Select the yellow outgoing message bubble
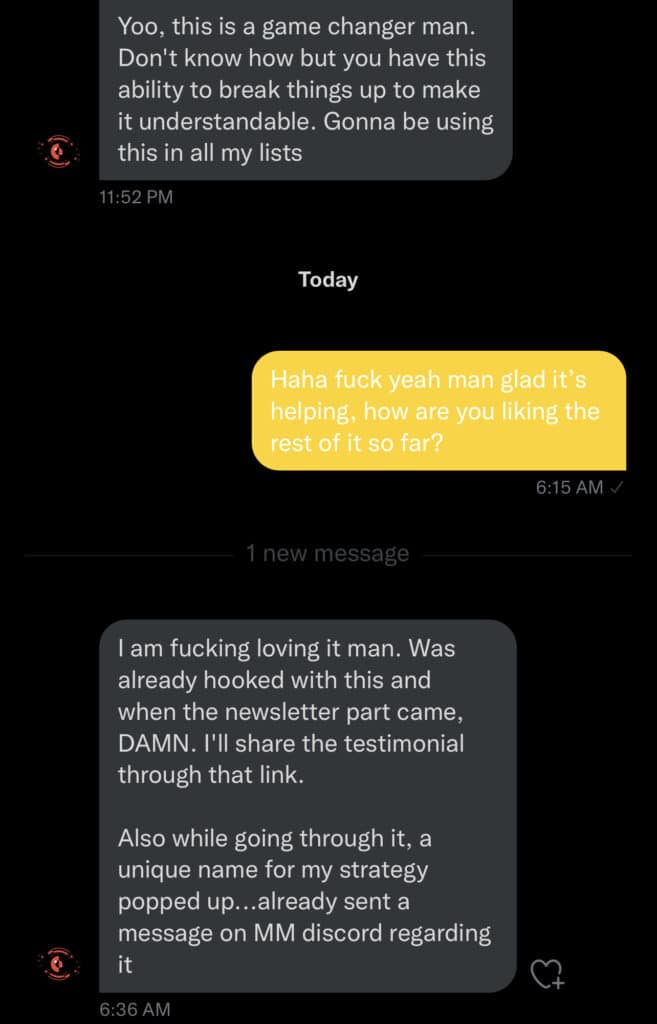 [439, 411]
